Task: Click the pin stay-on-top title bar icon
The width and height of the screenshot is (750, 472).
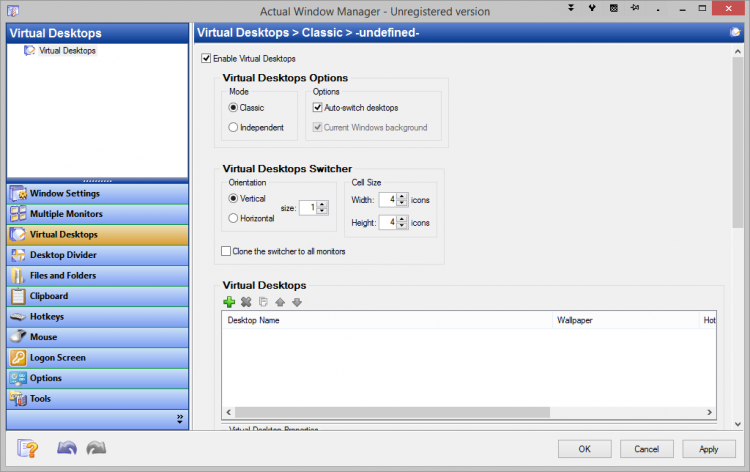Action: [635, 8]
